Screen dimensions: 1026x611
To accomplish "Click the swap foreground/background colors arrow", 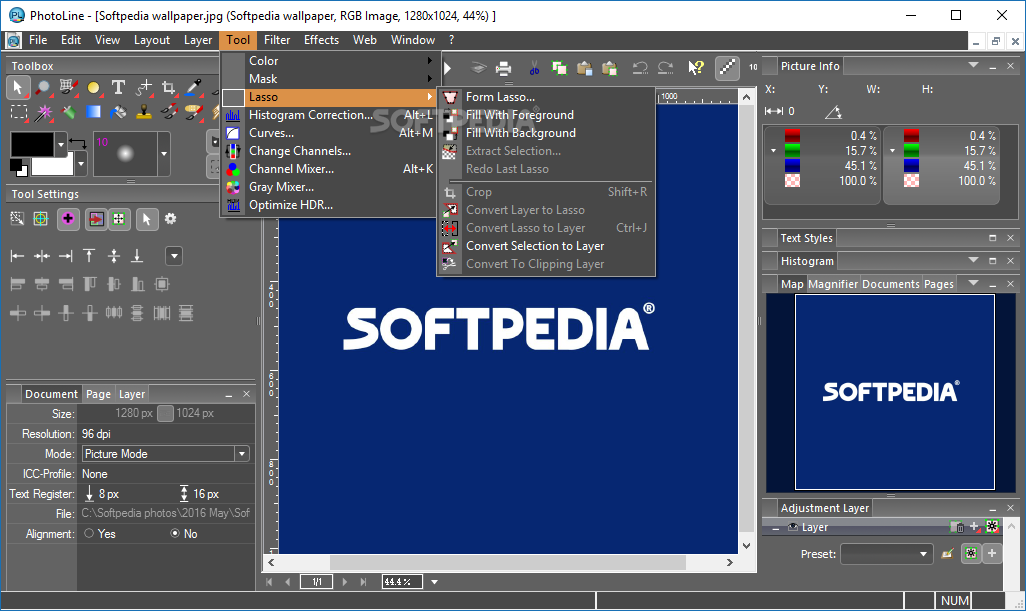I will coord(78,143).
